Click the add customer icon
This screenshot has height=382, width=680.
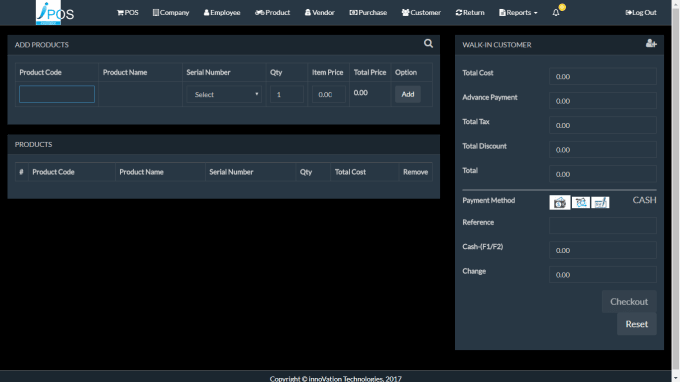coord(651,43)
